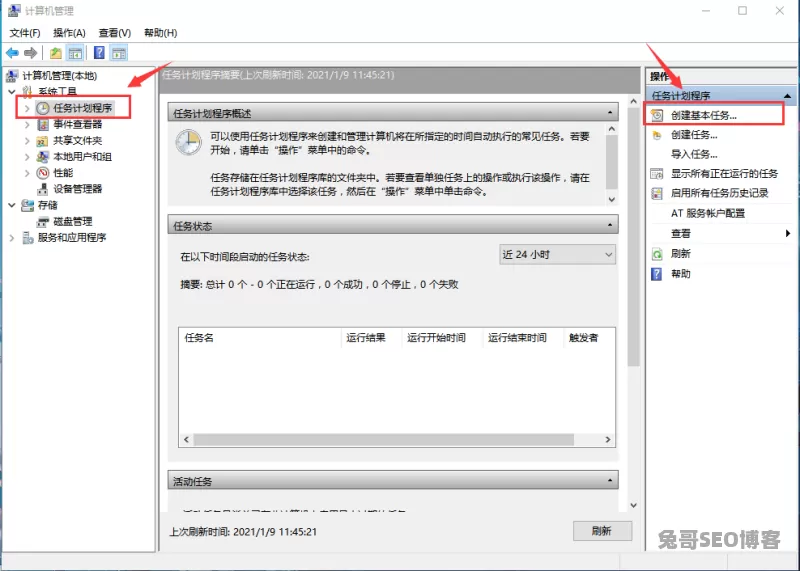The width and height of the screenshot is (800, 571).
Task: Click the 本地用户和组 icon in tree
Action: coord(43,157)
